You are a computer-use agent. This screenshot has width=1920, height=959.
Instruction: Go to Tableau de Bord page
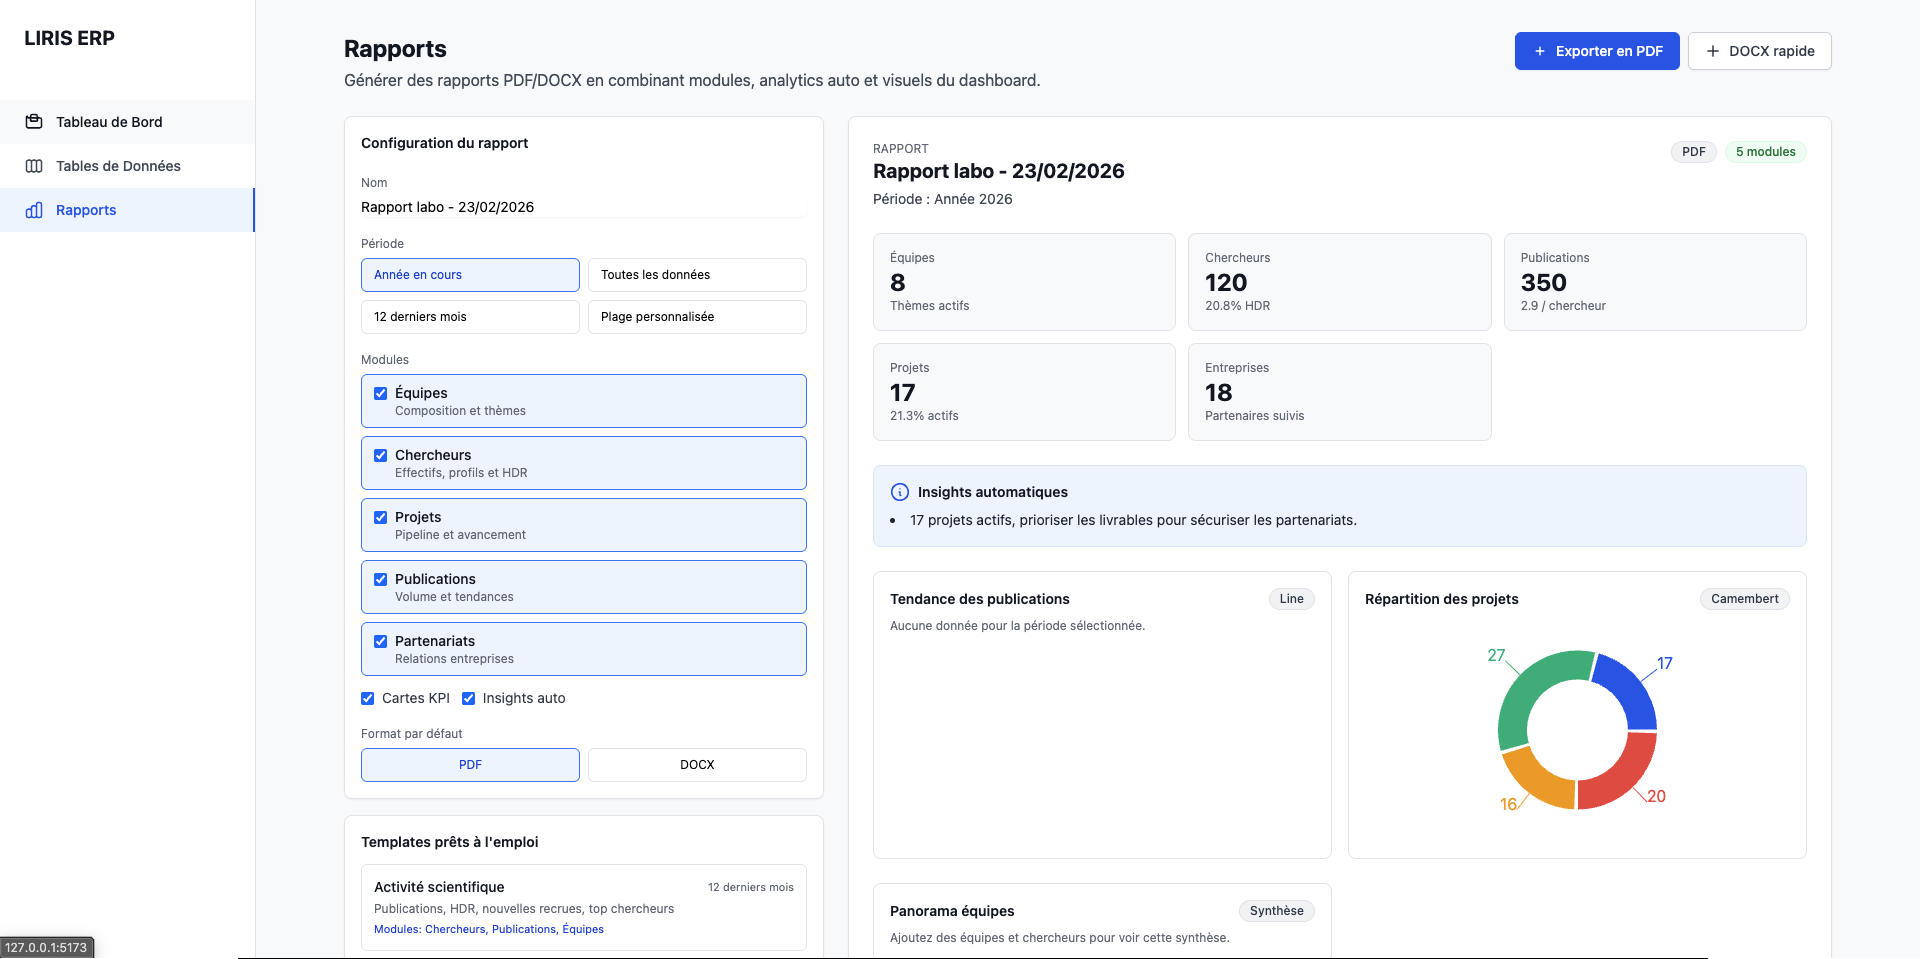pos(109,122)
